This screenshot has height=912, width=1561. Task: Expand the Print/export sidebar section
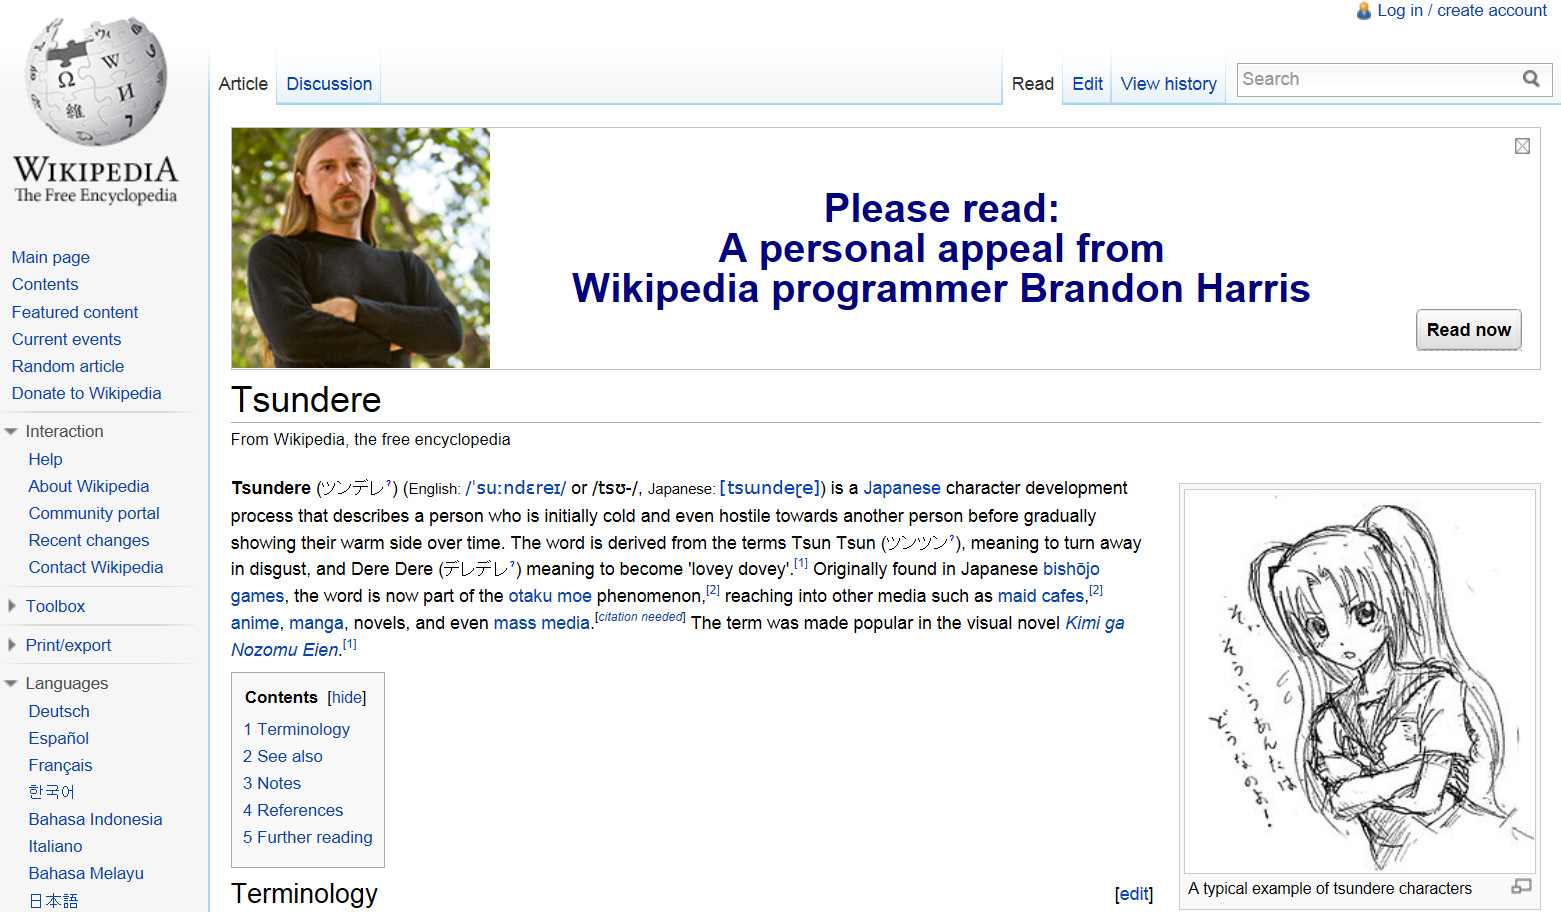point(11,645)
